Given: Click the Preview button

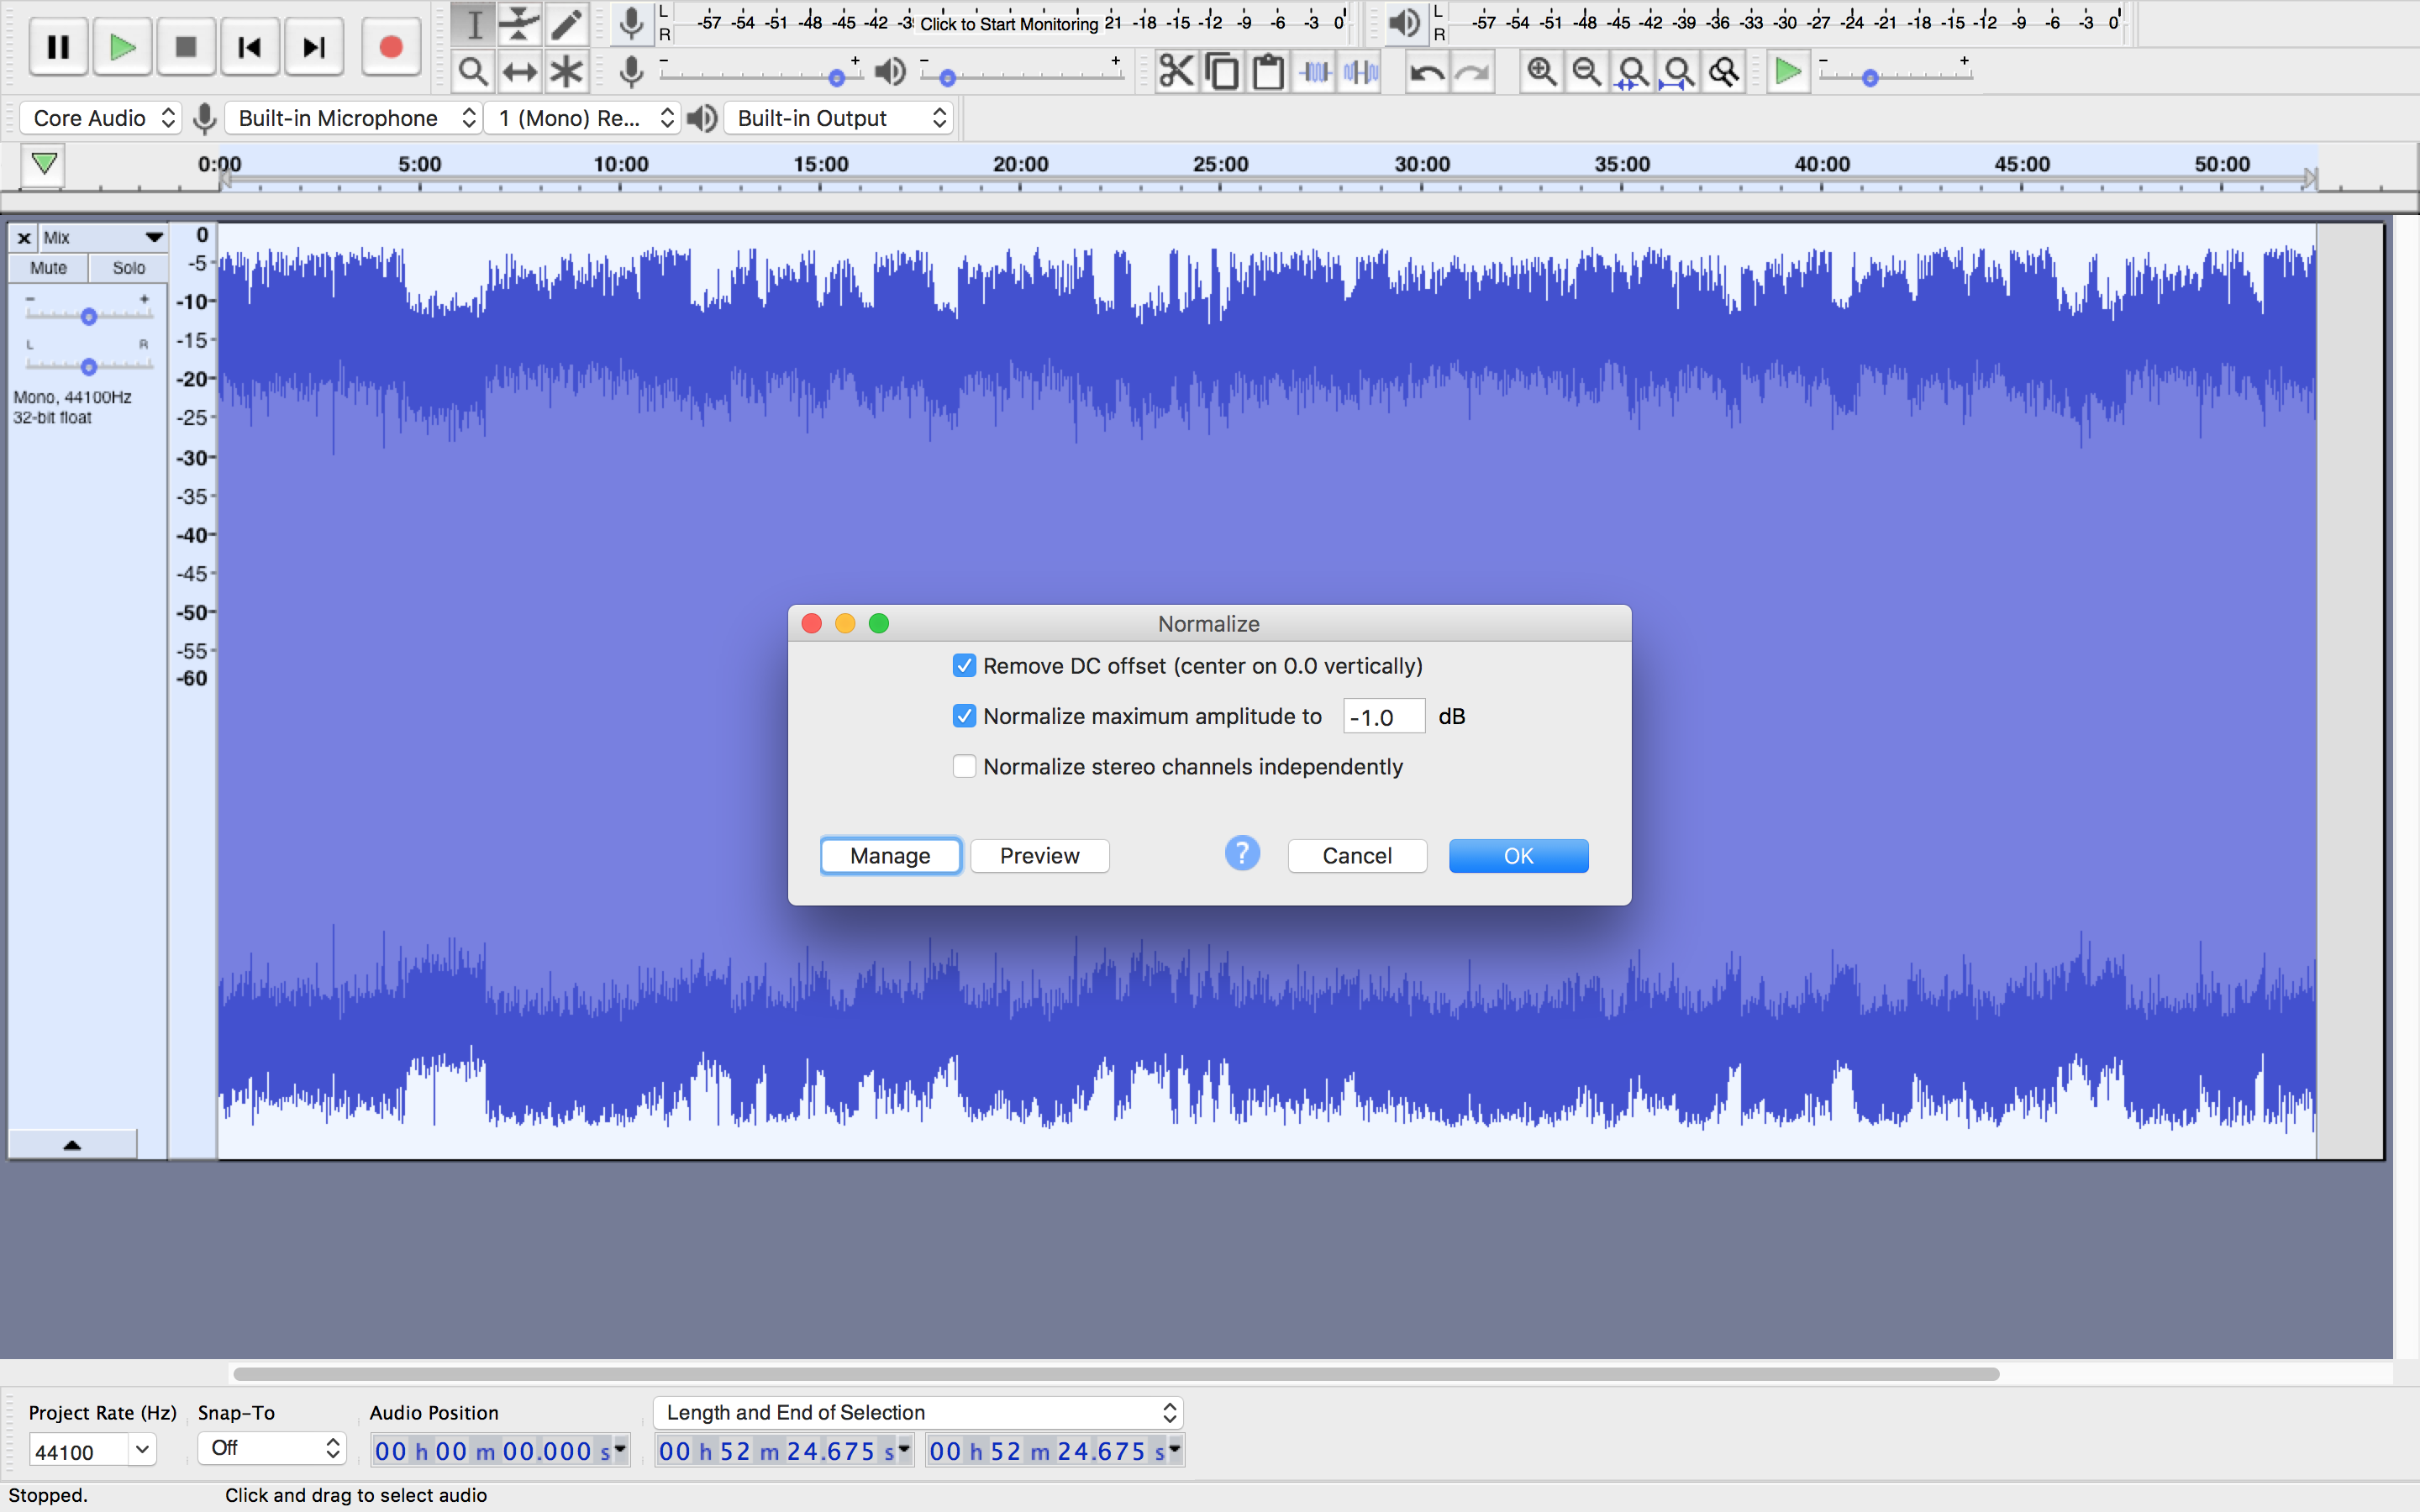Looking at the screenshot, I should coord(1039,856).
